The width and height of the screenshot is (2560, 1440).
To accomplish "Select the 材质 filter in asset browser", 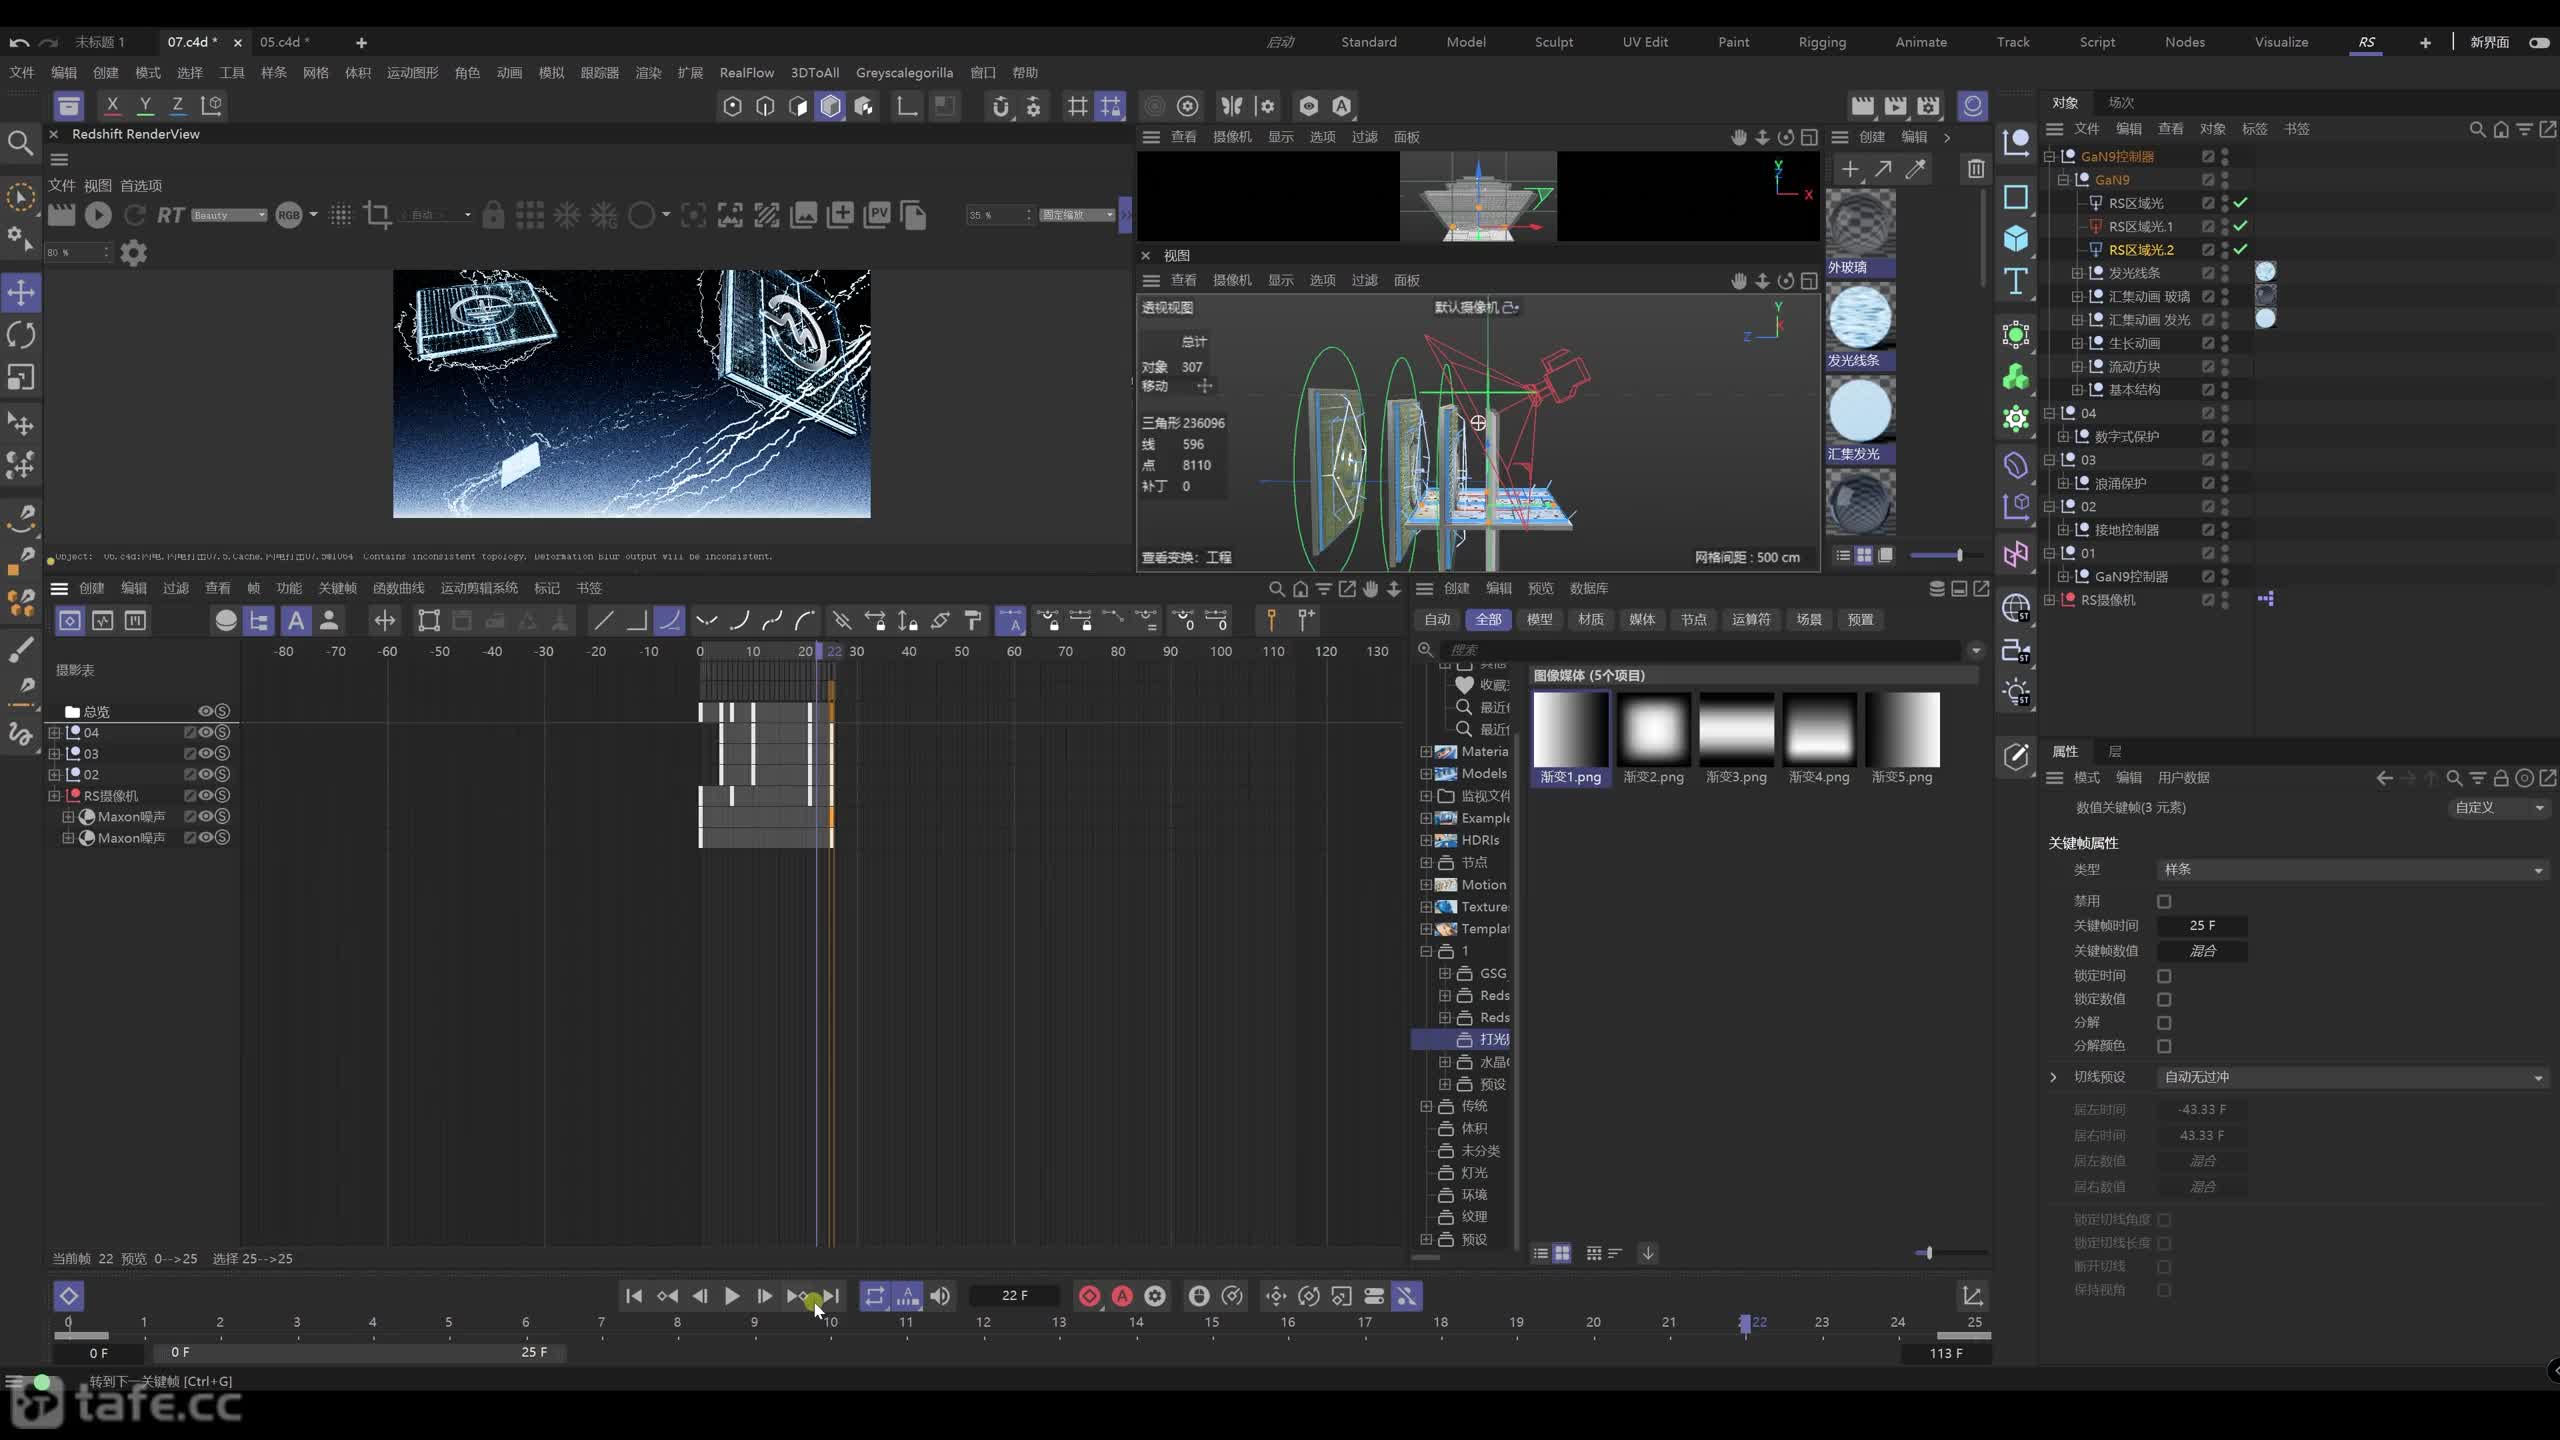I will [1590, 619].
